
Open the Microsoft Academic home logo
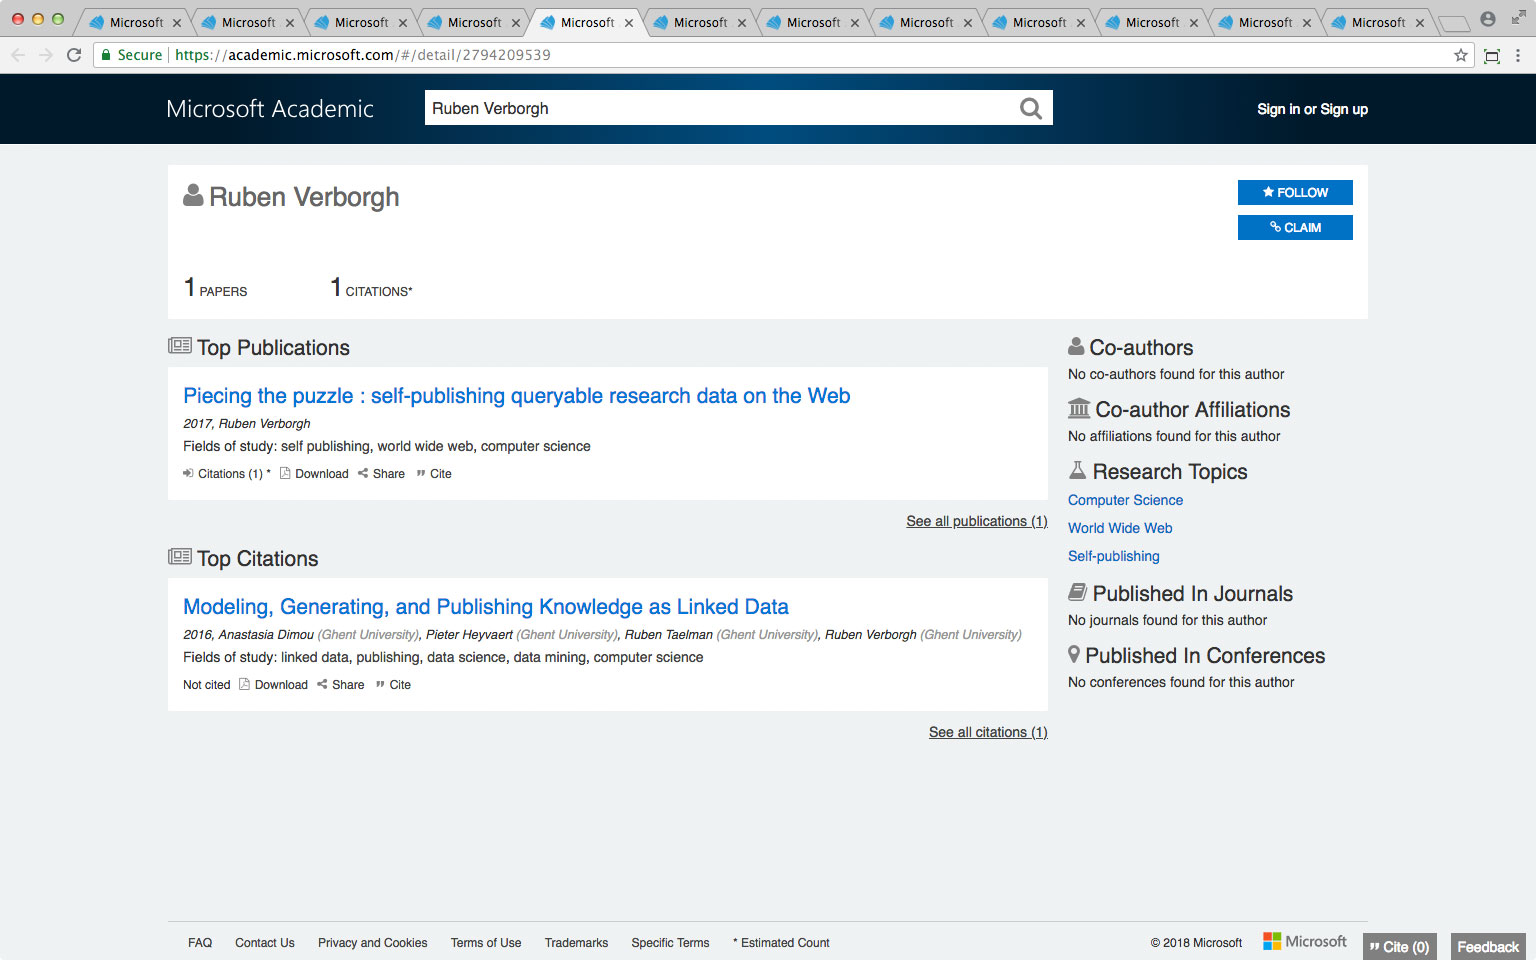tap(270, 108)
